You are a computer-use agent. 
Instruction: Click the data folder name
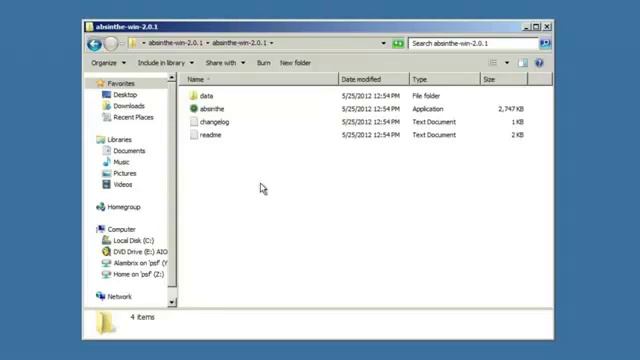click(206, 96)
